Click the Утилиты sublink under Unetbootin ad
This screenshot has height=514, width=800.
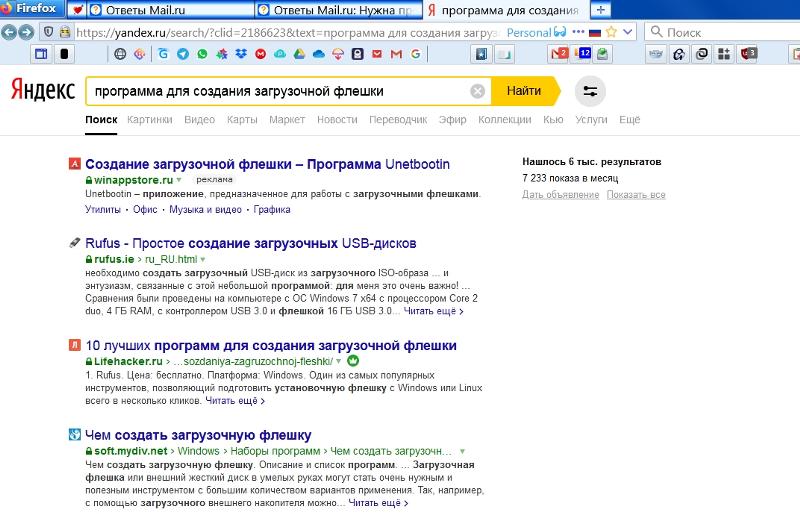pyautogui.click(x=103, y=209)
